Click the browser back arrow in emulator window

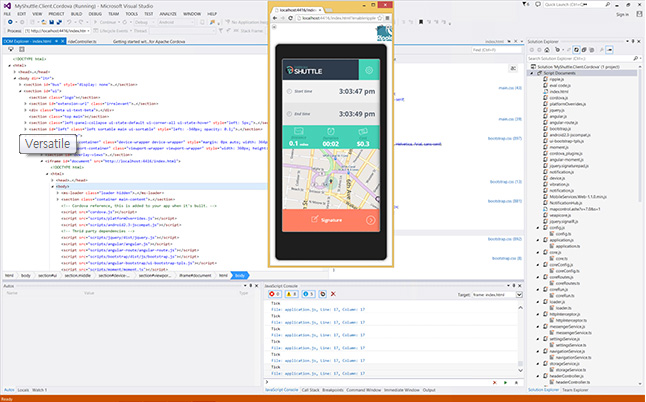(x=275, y=18)
